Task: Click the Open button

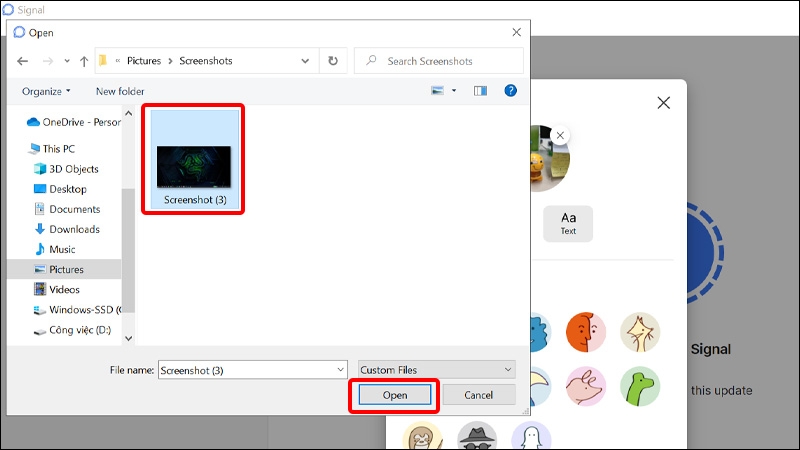Action: tap(395, 395)
